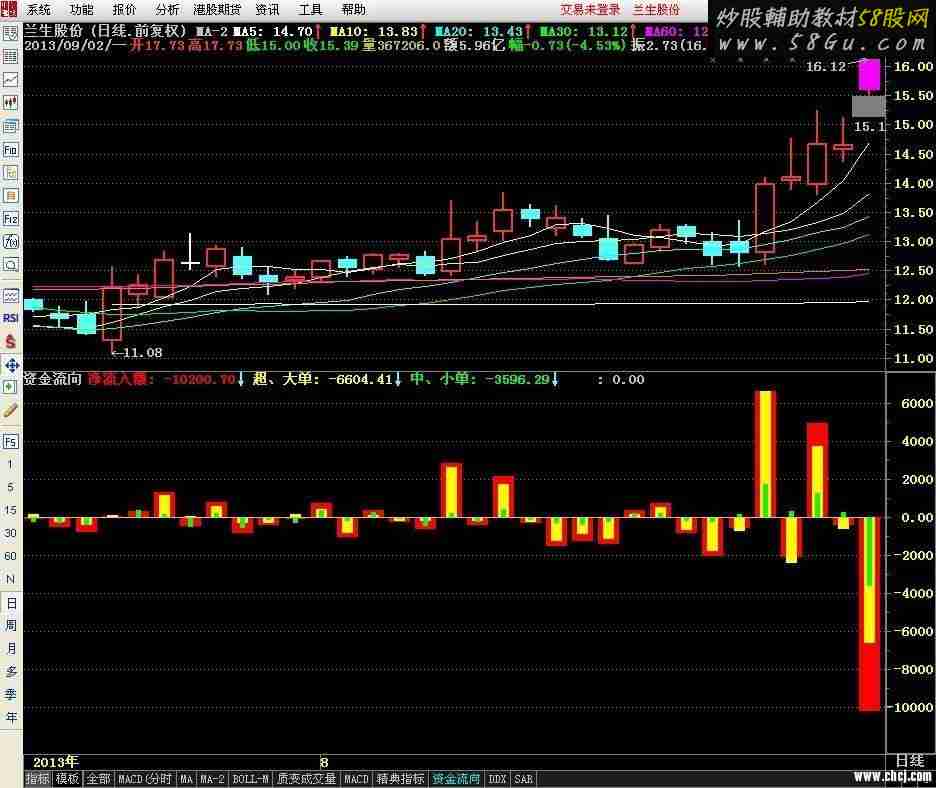Click the wave indicator icon
The height and width of the screenshot is (788, 936).
click(10, 296)
